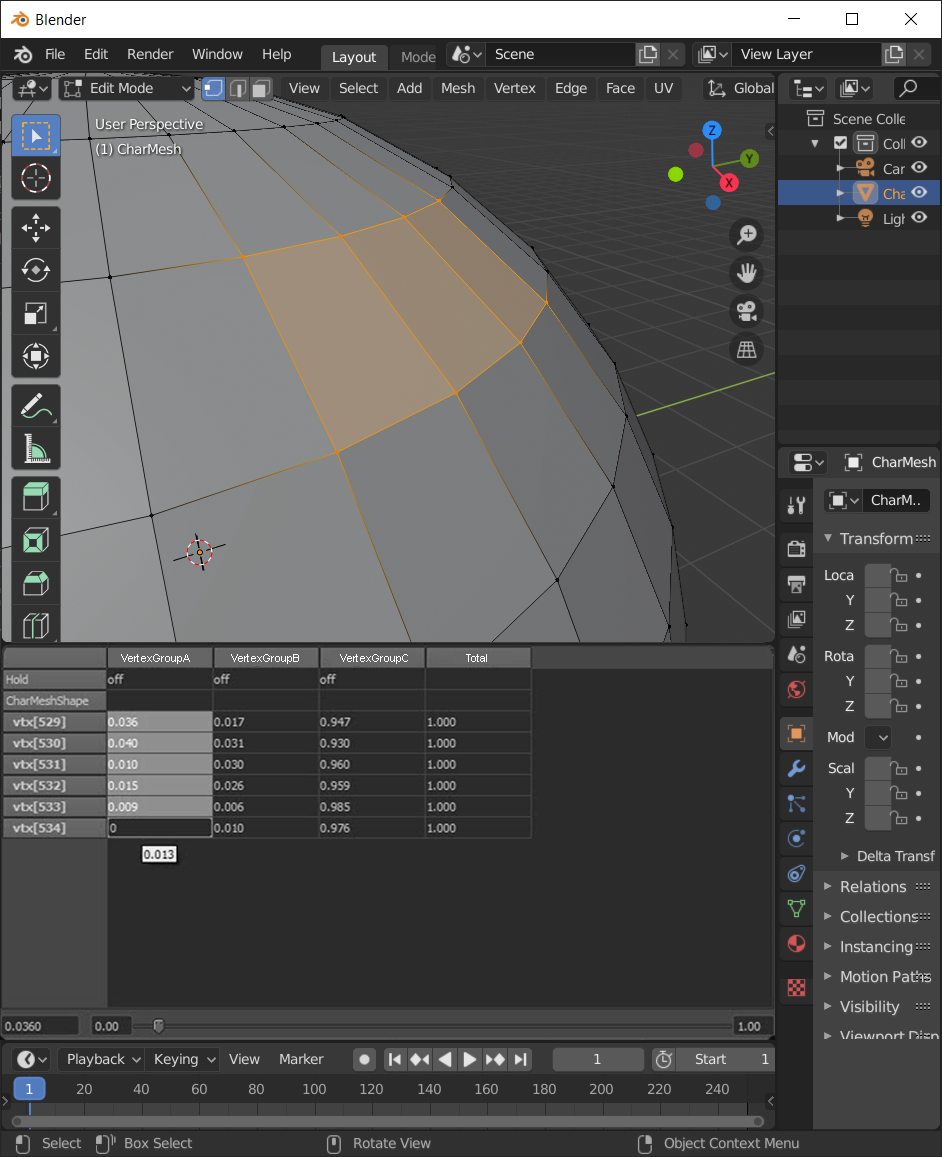
Task: Select the Measure tool
Action: coord(35,449)
